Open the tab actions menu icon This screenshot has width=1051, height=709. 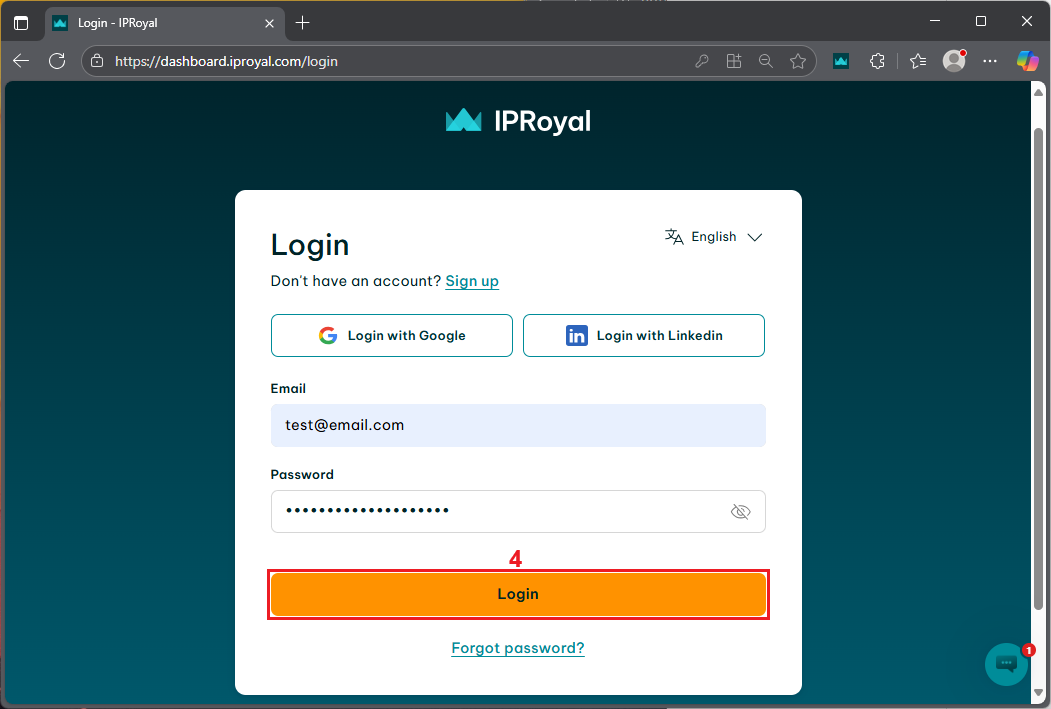pyautogui.click(x=21, y=23)
